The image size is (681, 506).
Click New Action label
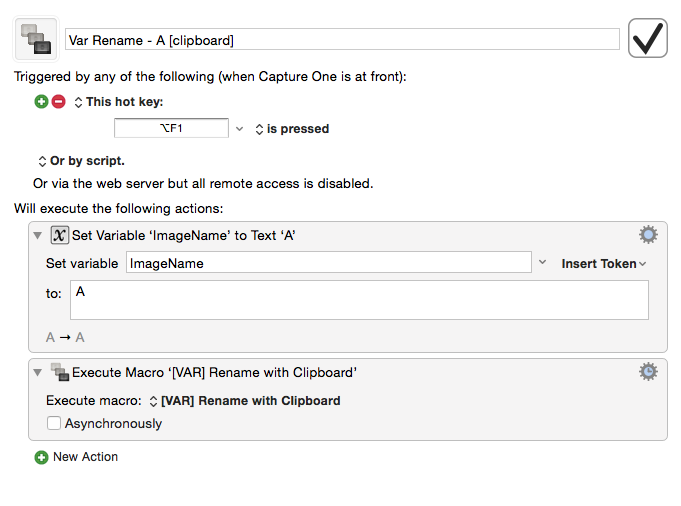(86, 457)
